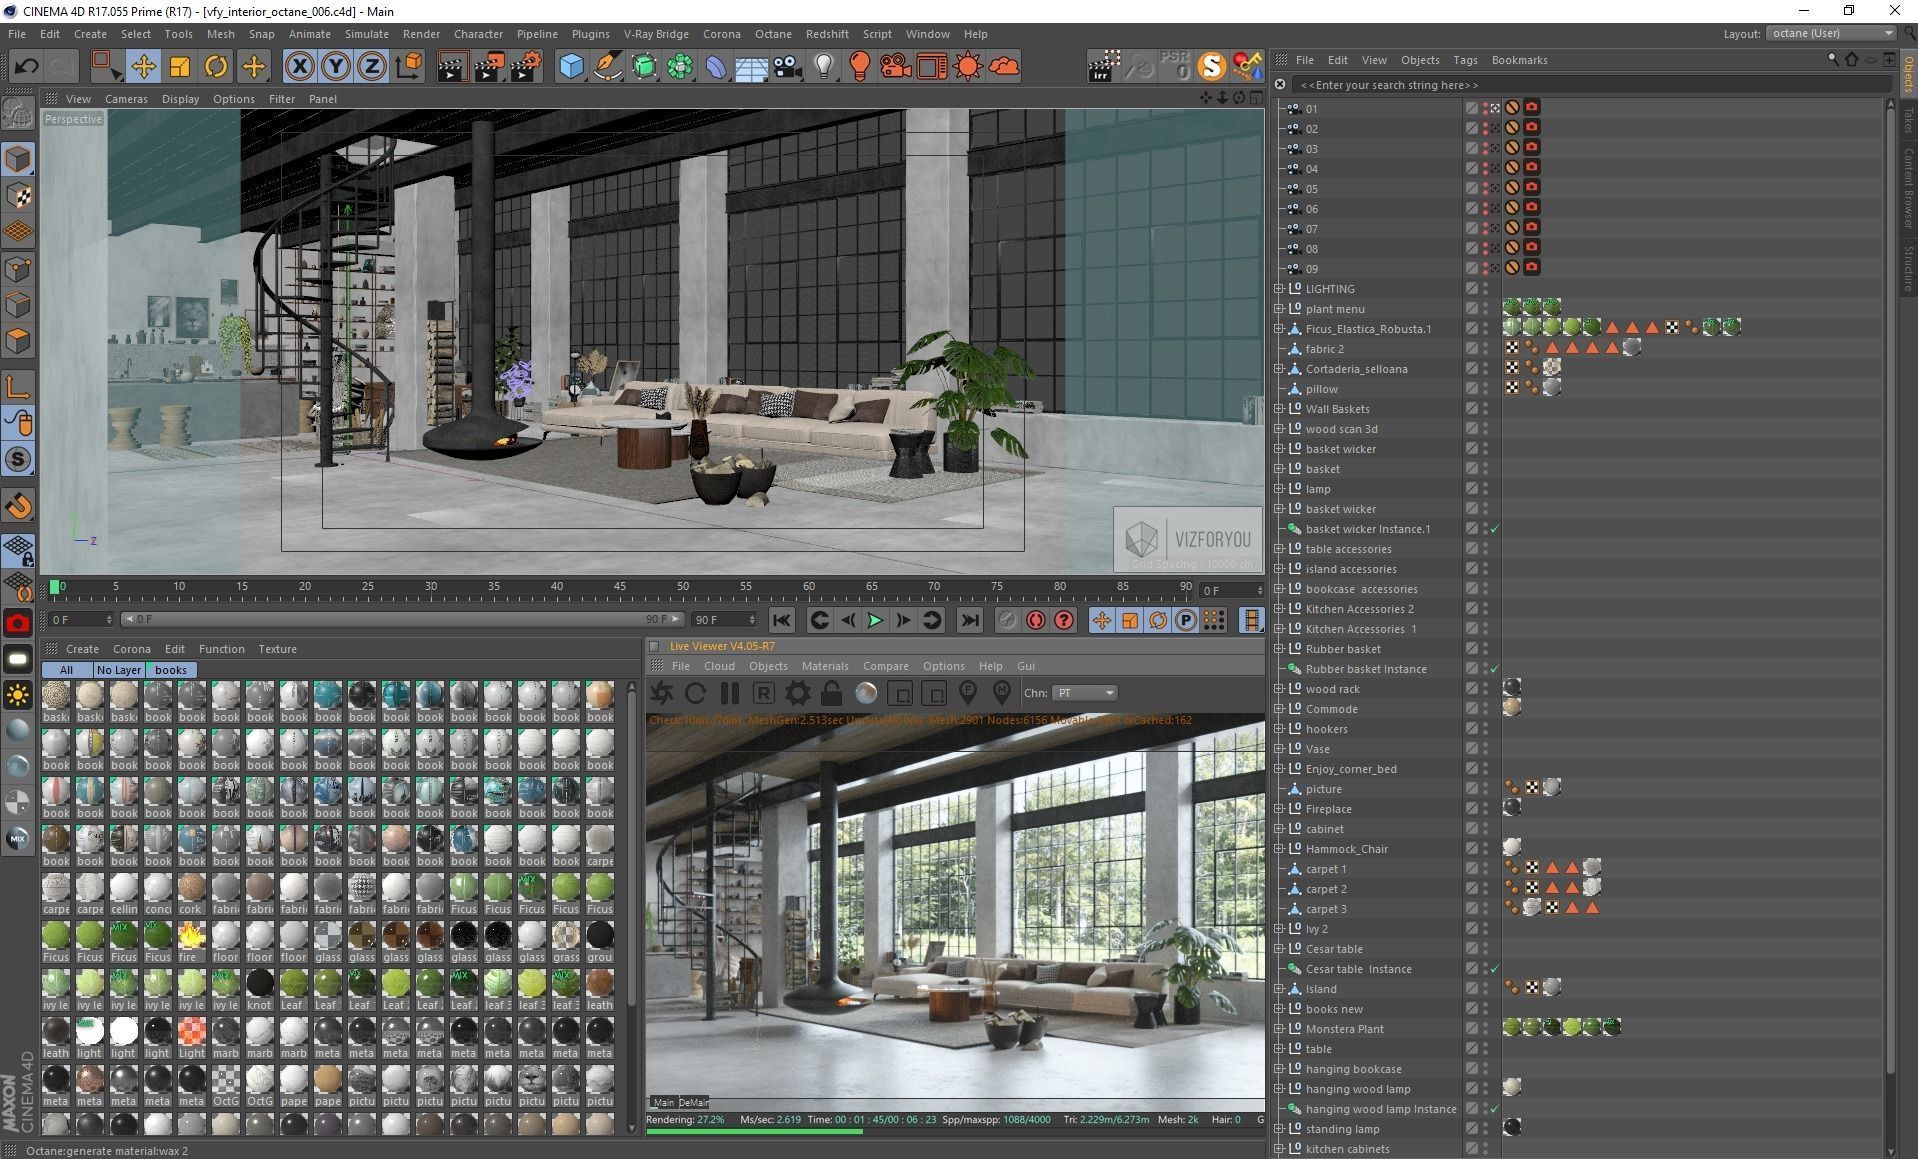Screen dimensions: 1918x1159
Task: Go to end of animation button
Action: (x=969, y=621)
